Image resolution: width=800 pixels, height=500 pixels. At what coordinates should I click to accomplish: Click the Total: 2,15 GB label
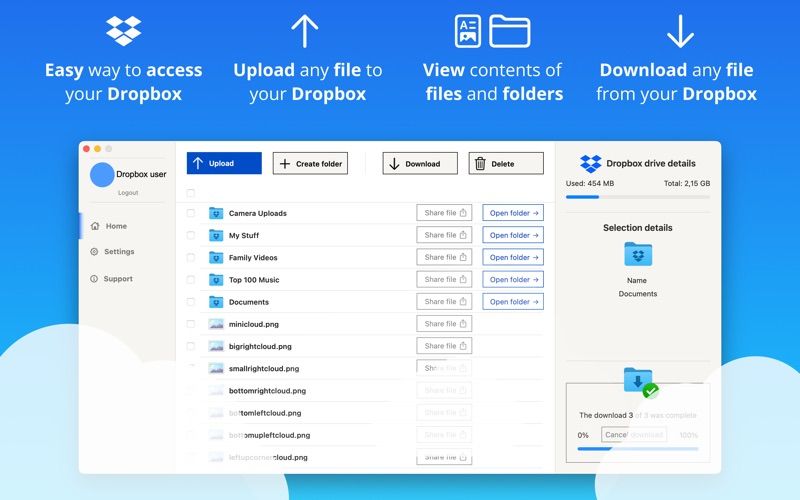(x=687, y=183)
